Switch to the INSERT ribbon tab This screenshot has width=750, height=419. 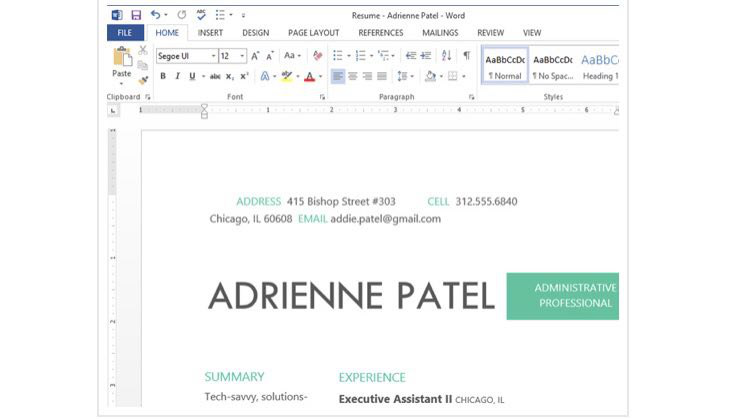click(210, 33)
